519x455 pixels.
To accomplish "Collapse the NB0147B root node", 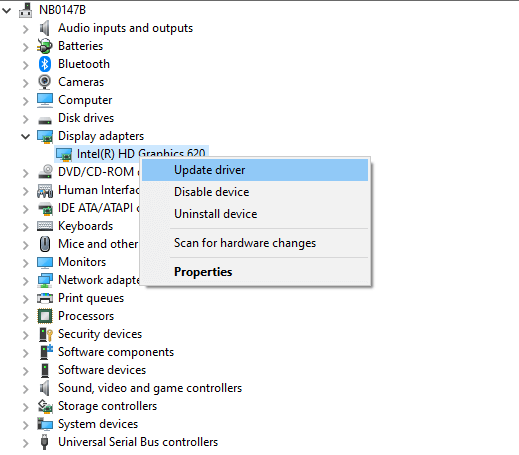I will (x=7, y=11).
